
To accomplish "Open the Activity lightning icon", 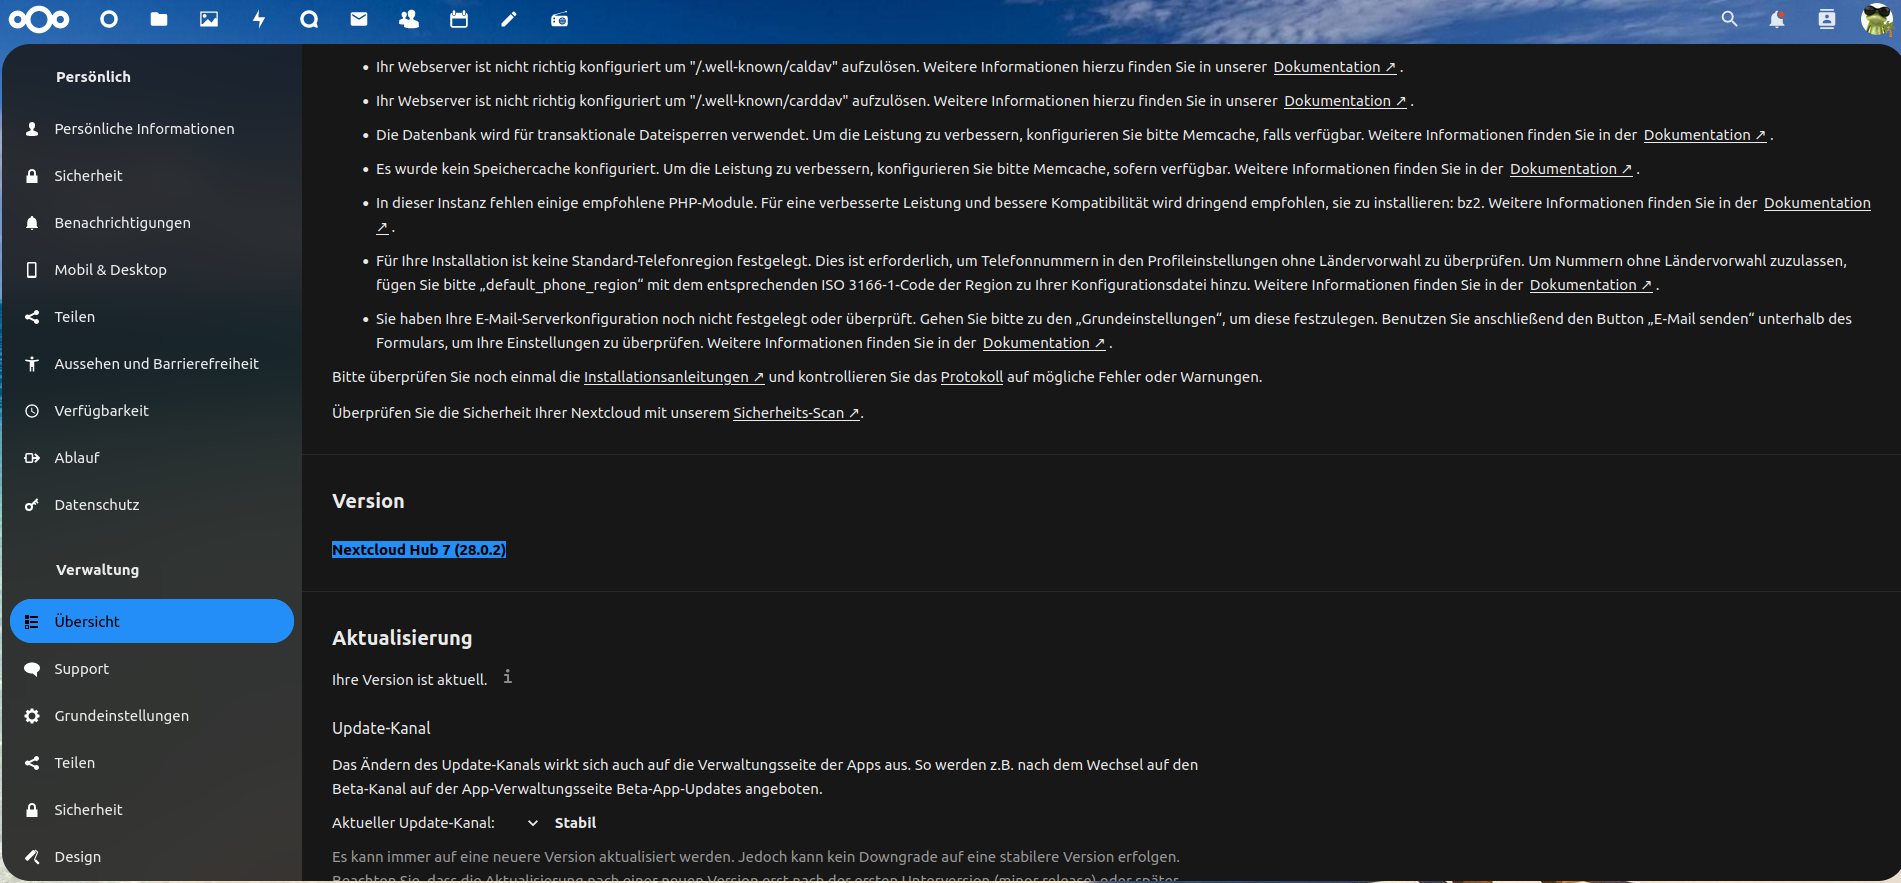I will (259, 19).
